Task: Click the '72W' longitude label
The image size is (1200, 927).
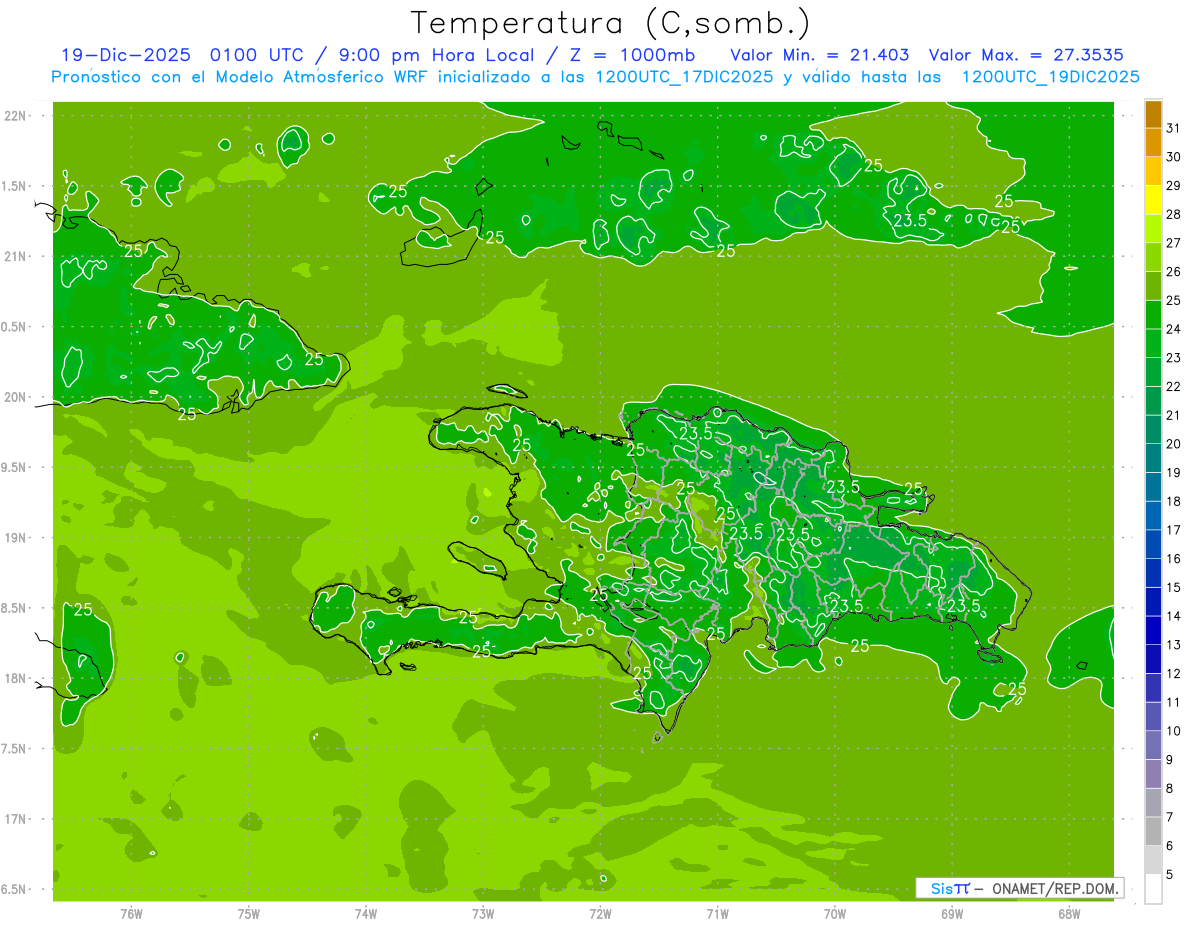Action: click(600, 914)
